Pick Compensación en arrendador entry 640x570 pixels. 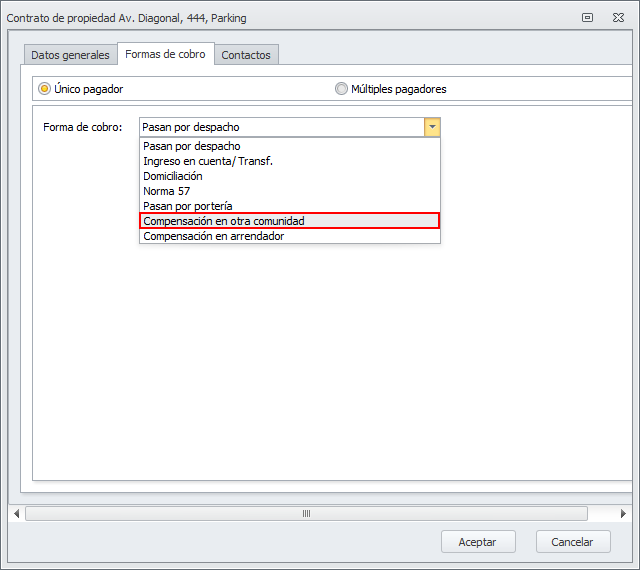click(290, 236)
